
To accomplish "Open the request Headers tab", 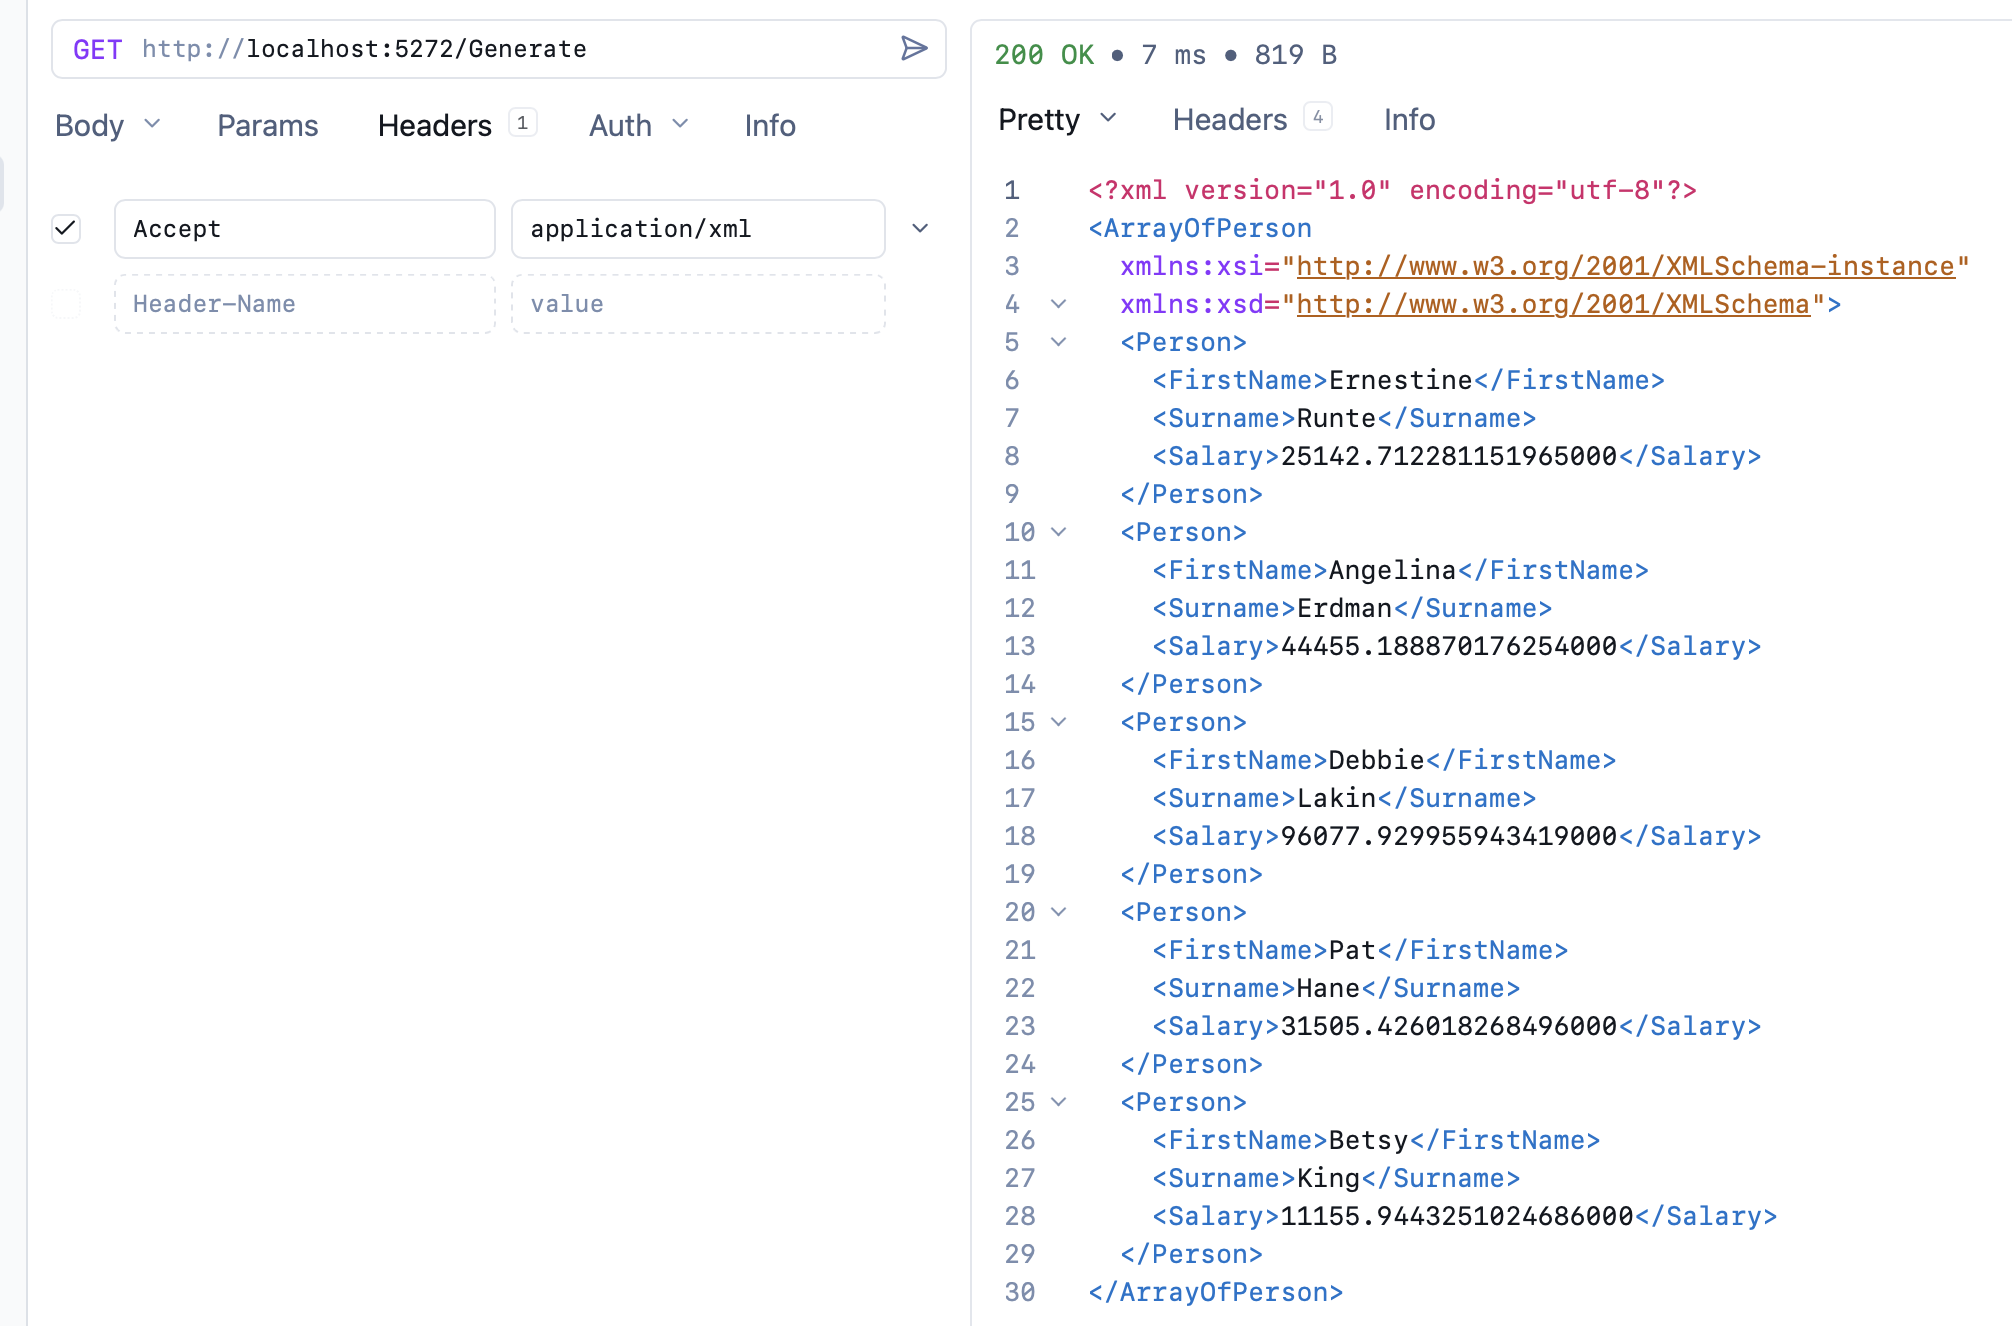I will tap(435, 125).
